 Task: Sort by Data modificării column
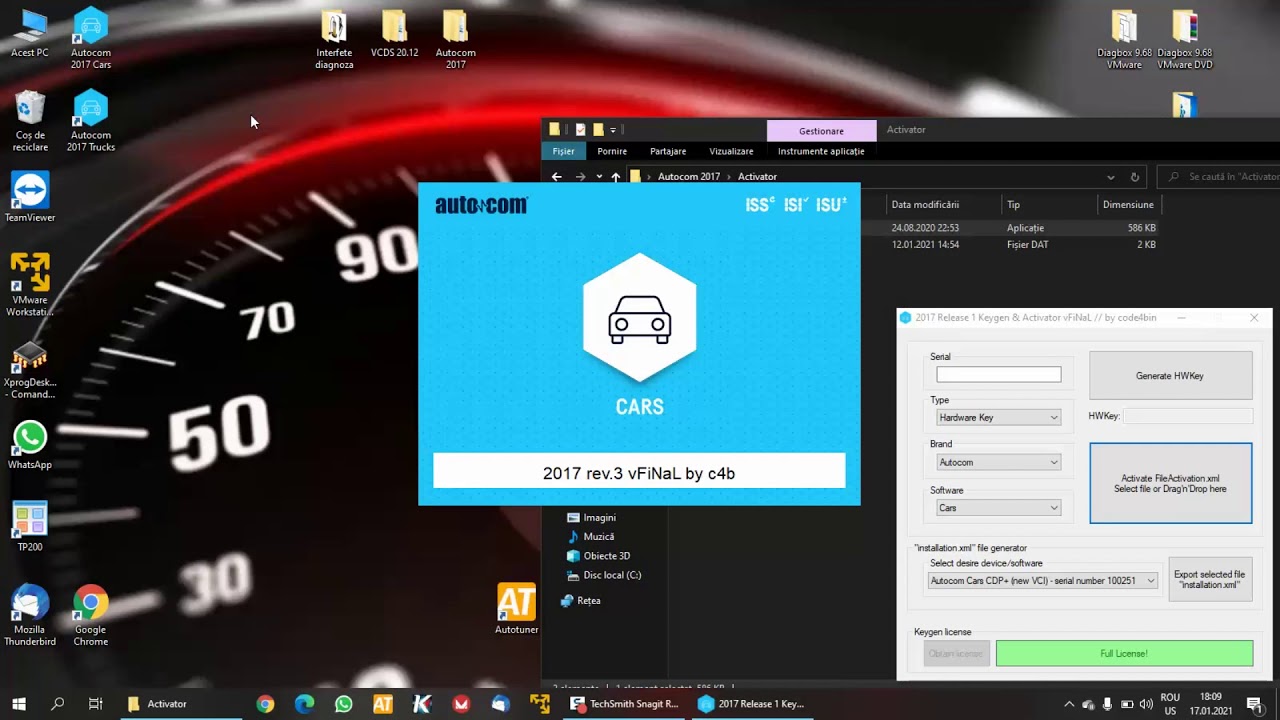click(925, 204)
